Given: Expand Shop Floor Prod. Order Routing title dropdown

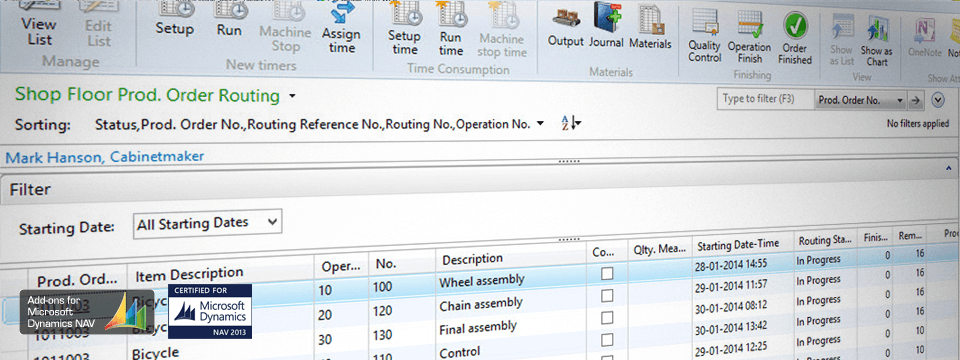Looking at the screenshot, I should click(x=292, y=96).
